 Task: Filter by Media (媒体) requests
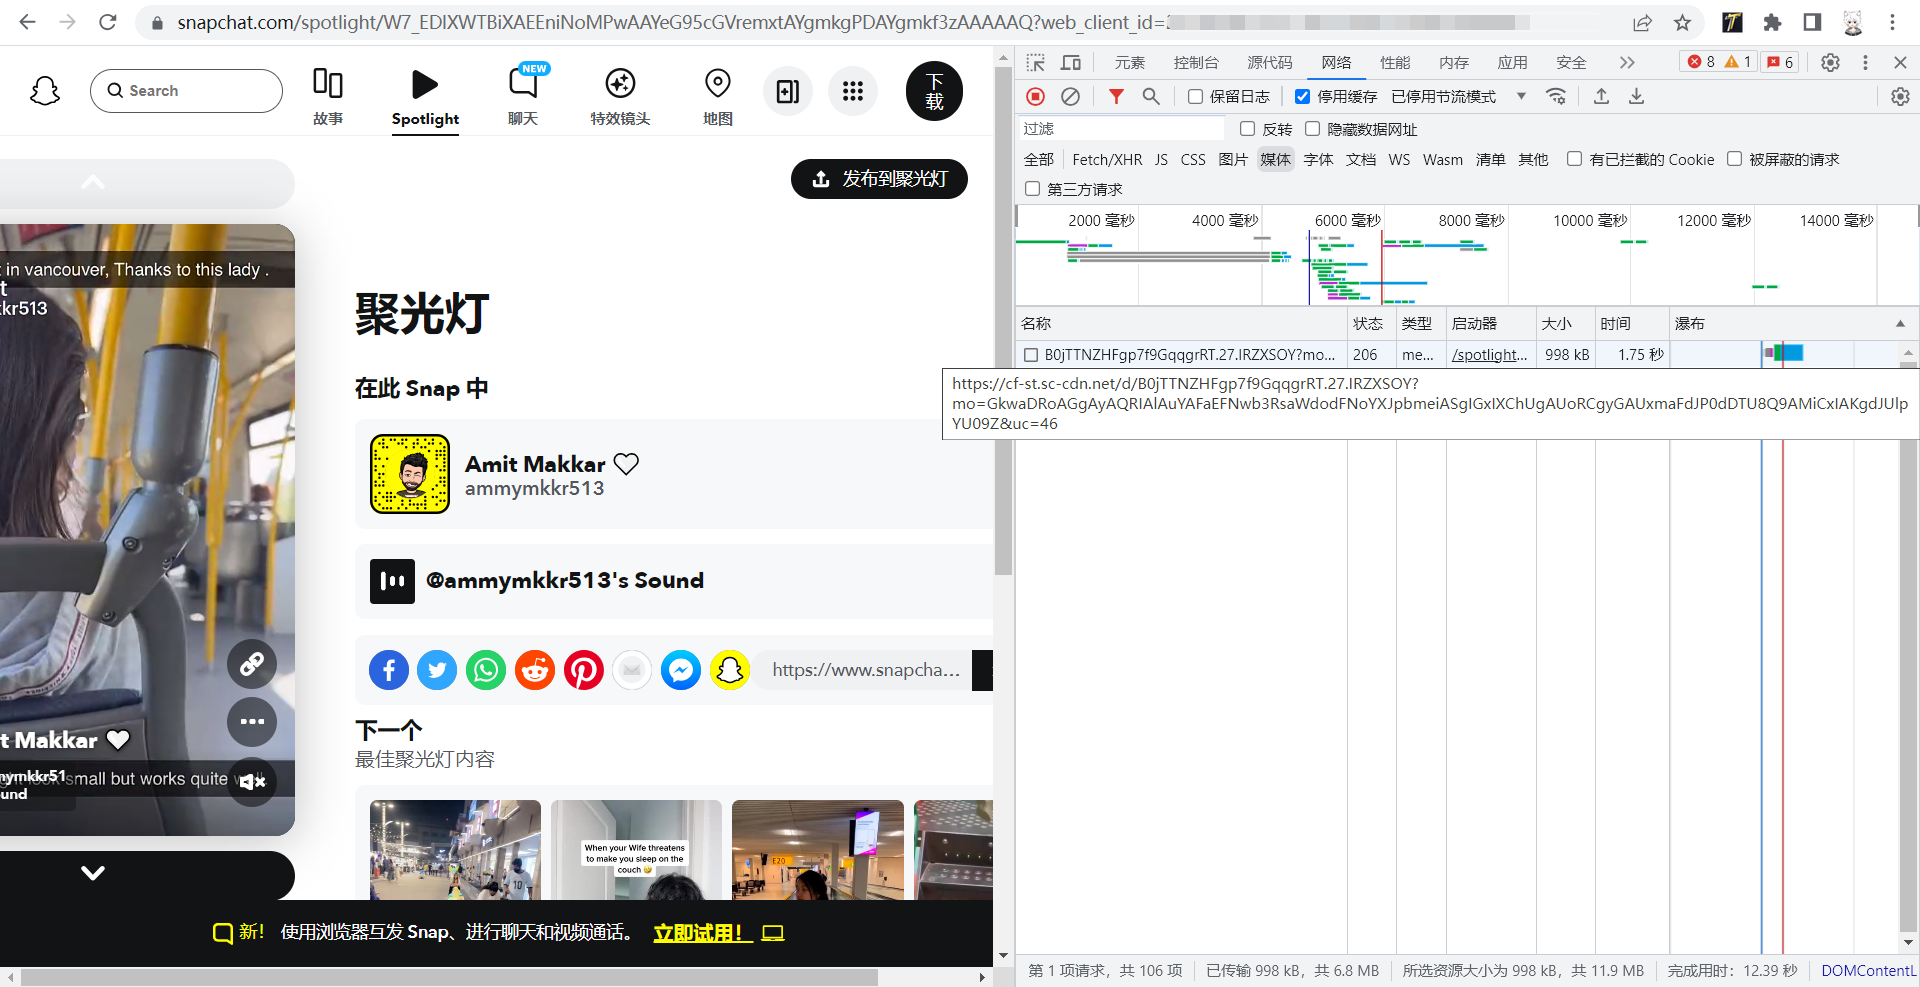pyautogui.click(x=1275, y=160)
